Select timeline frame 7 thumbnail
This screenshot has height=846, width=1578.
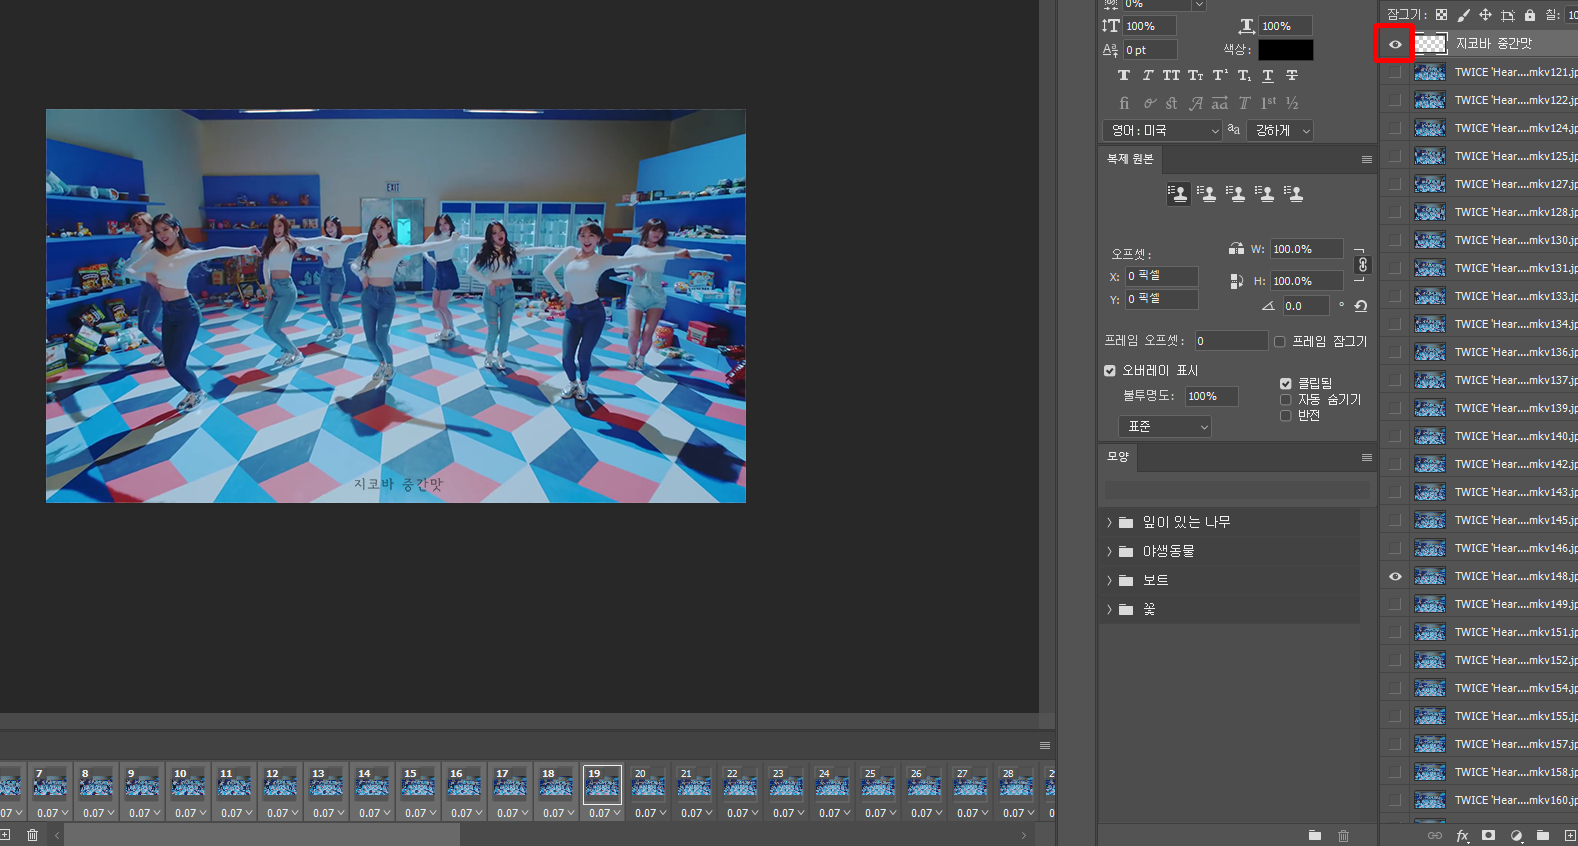(x=50, y=784)
